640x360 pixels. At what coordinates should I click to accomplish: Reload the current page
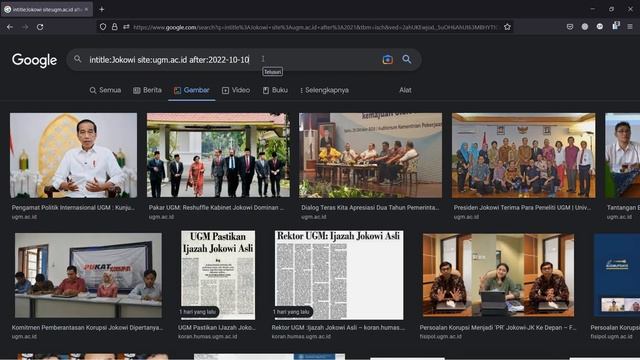tap(40, 27)
